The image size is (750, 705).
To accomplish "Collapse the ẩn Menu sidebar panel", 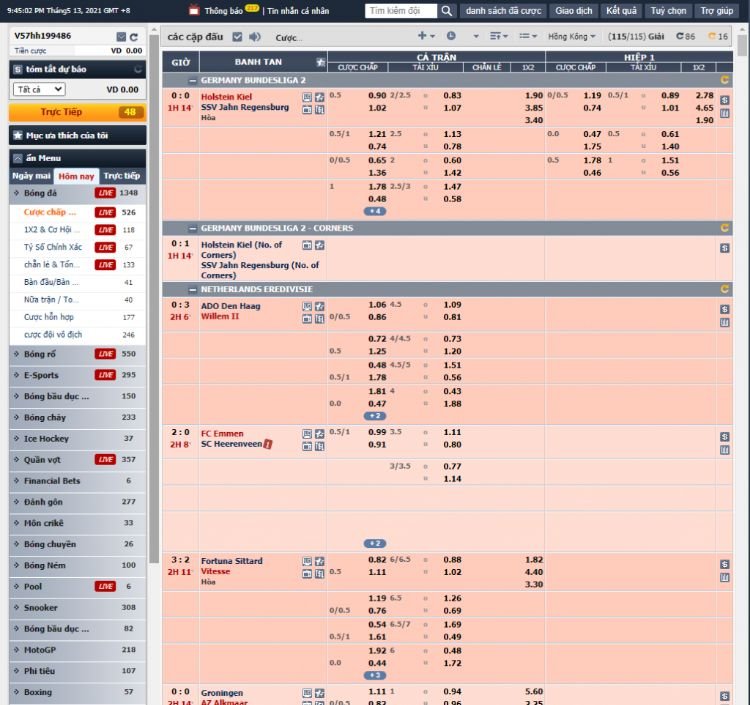I will coord(18,157).
